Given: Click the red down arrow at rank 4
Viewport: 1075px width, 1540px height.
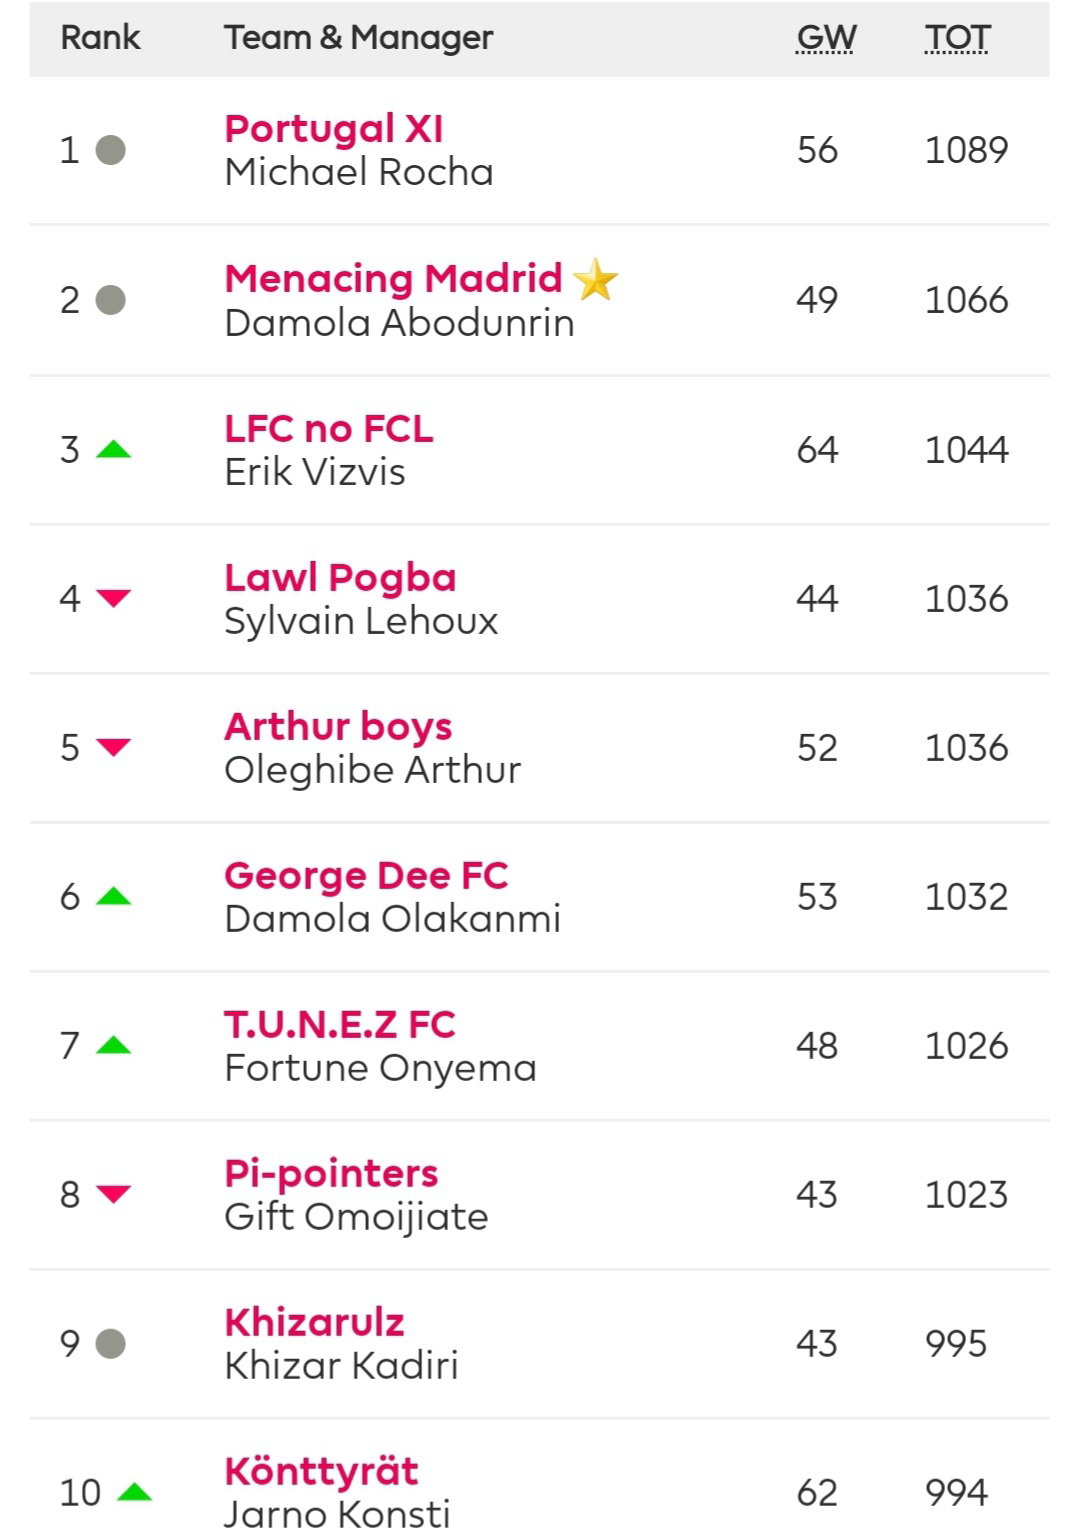Looking at the screenshot, I should (x=113, y=598).
